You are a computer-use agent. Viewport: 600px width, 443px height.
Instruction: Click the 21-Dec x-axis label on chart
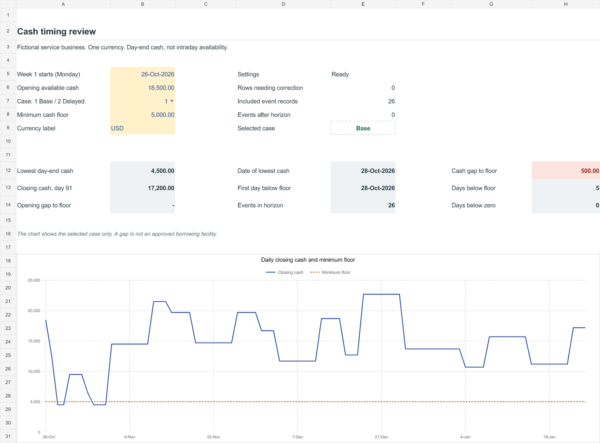tap(381, 436)
